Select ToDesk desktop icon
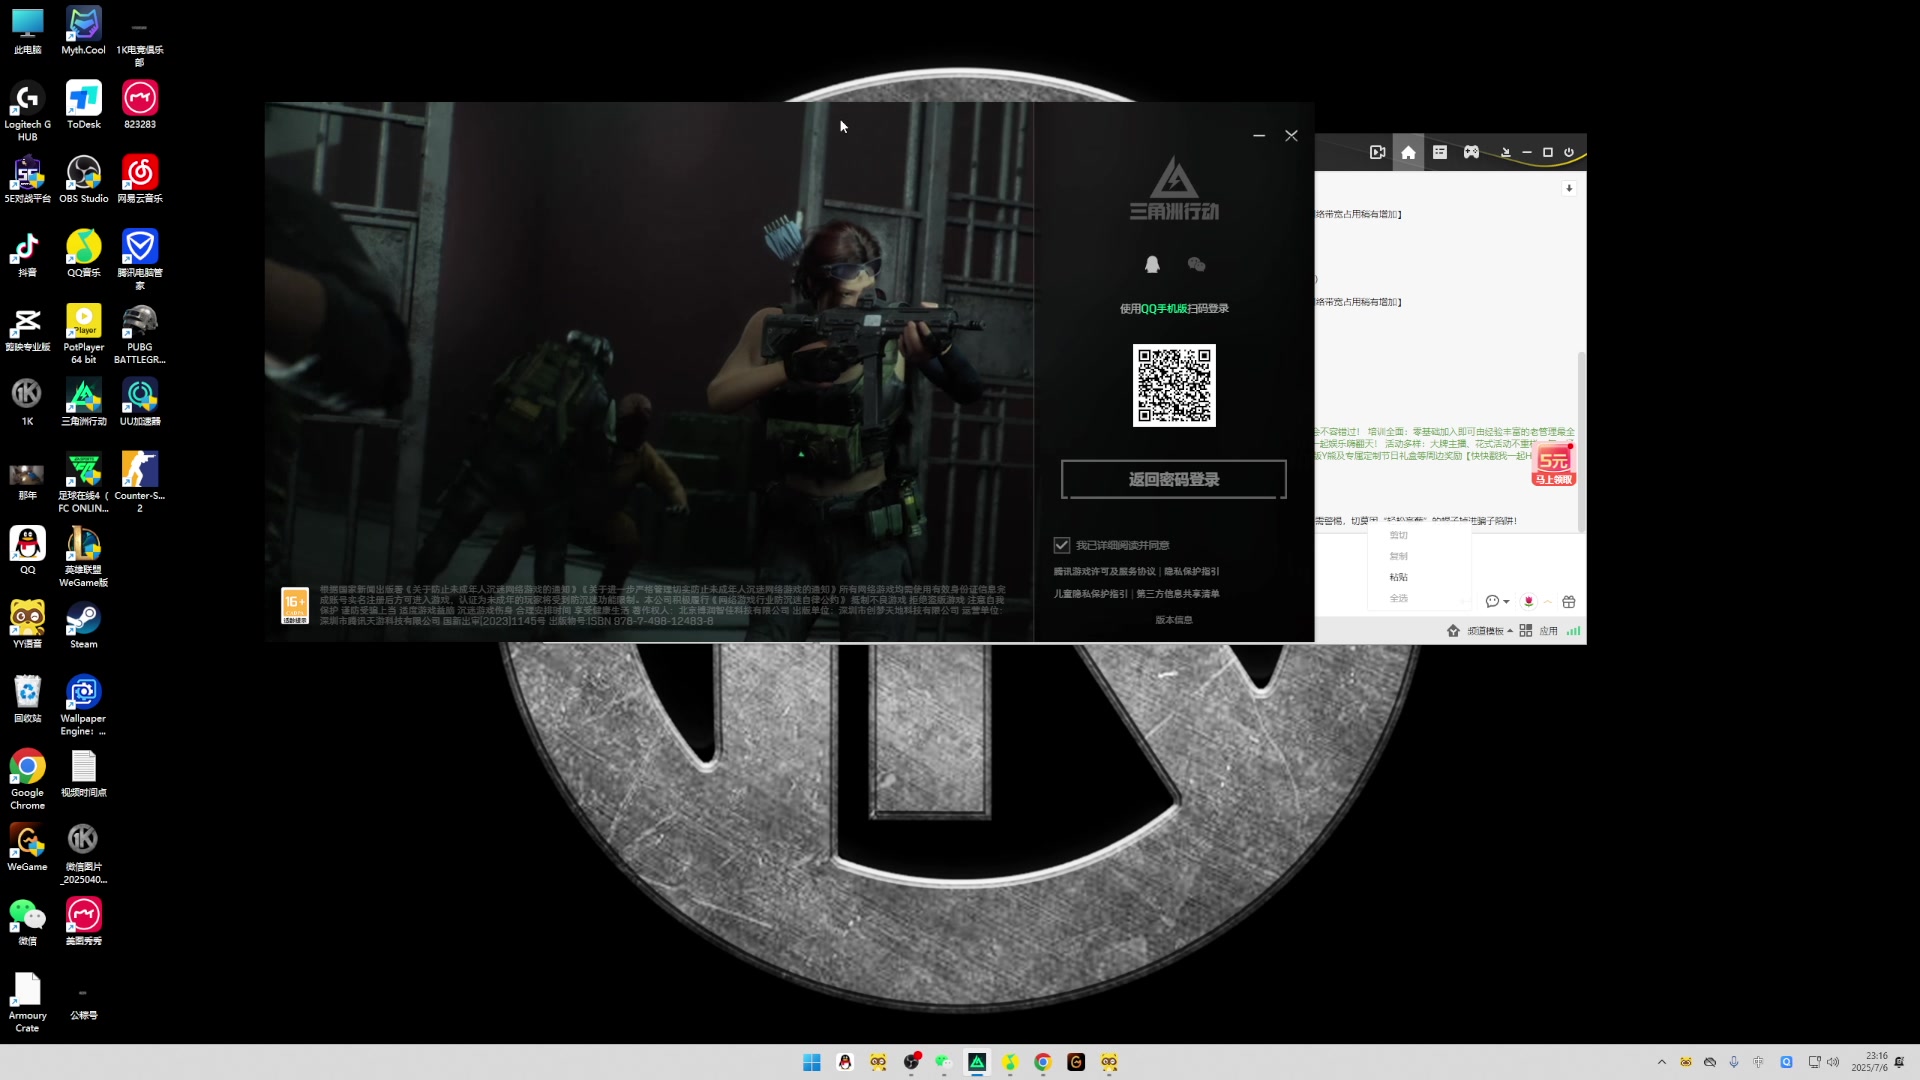This screenshot has width=1920, height=1080. (83, 105)
